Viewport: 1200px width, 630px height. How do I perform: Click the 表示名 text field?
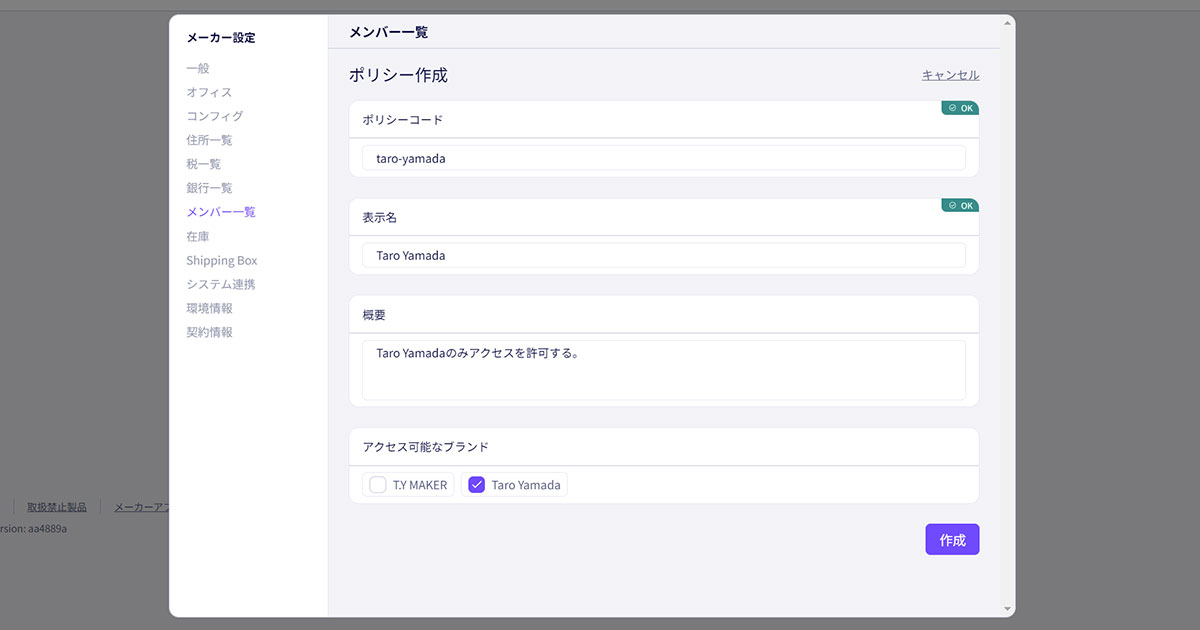(664, 255)
